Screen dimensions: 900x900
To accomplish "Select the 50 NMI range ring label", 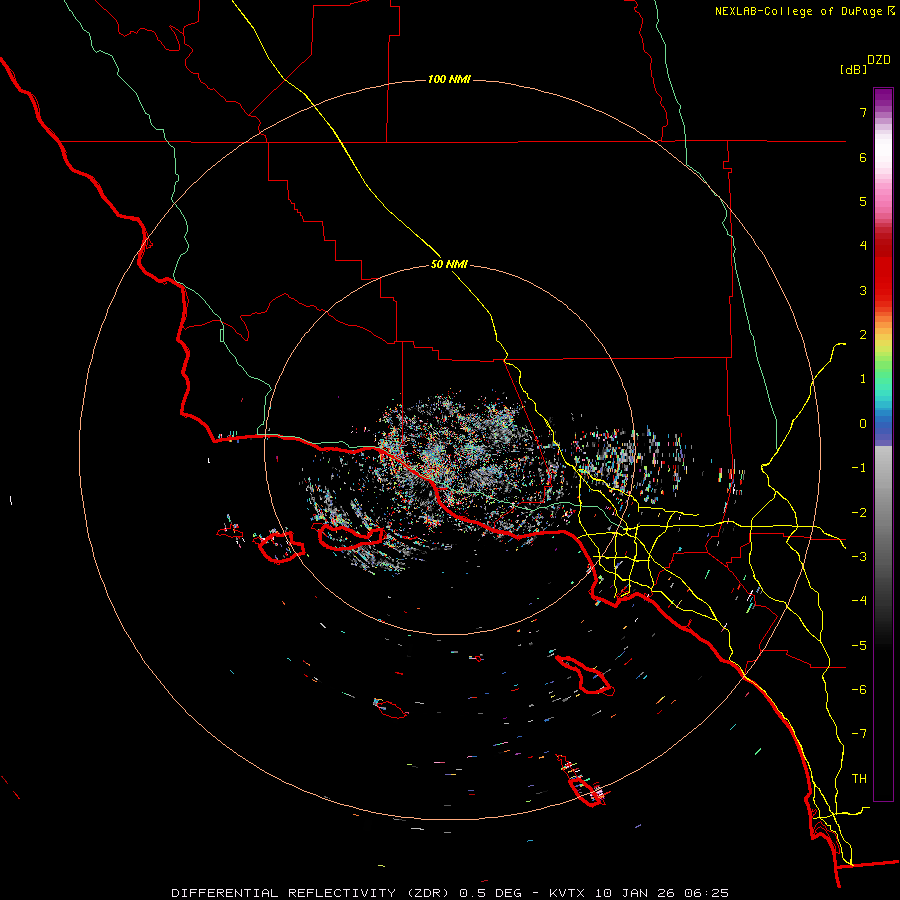I will 449,264.
